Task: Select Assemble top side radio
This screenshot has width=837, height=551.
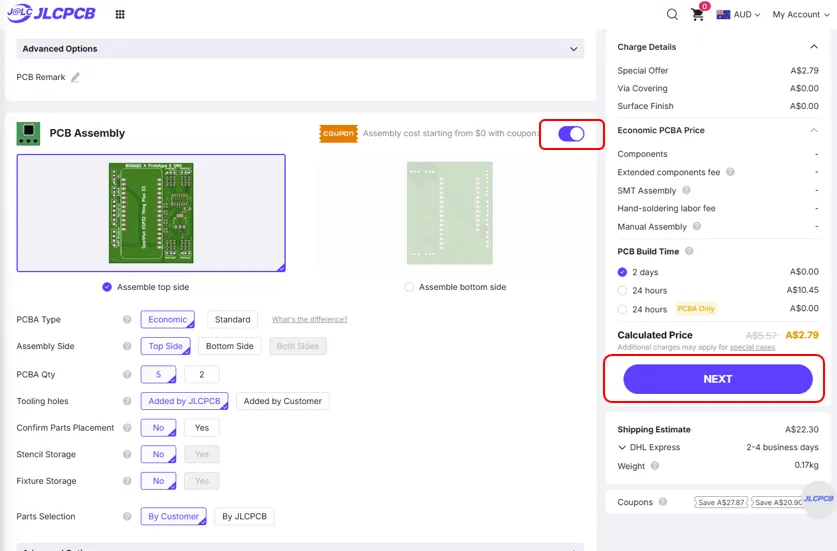Action: 107,287
